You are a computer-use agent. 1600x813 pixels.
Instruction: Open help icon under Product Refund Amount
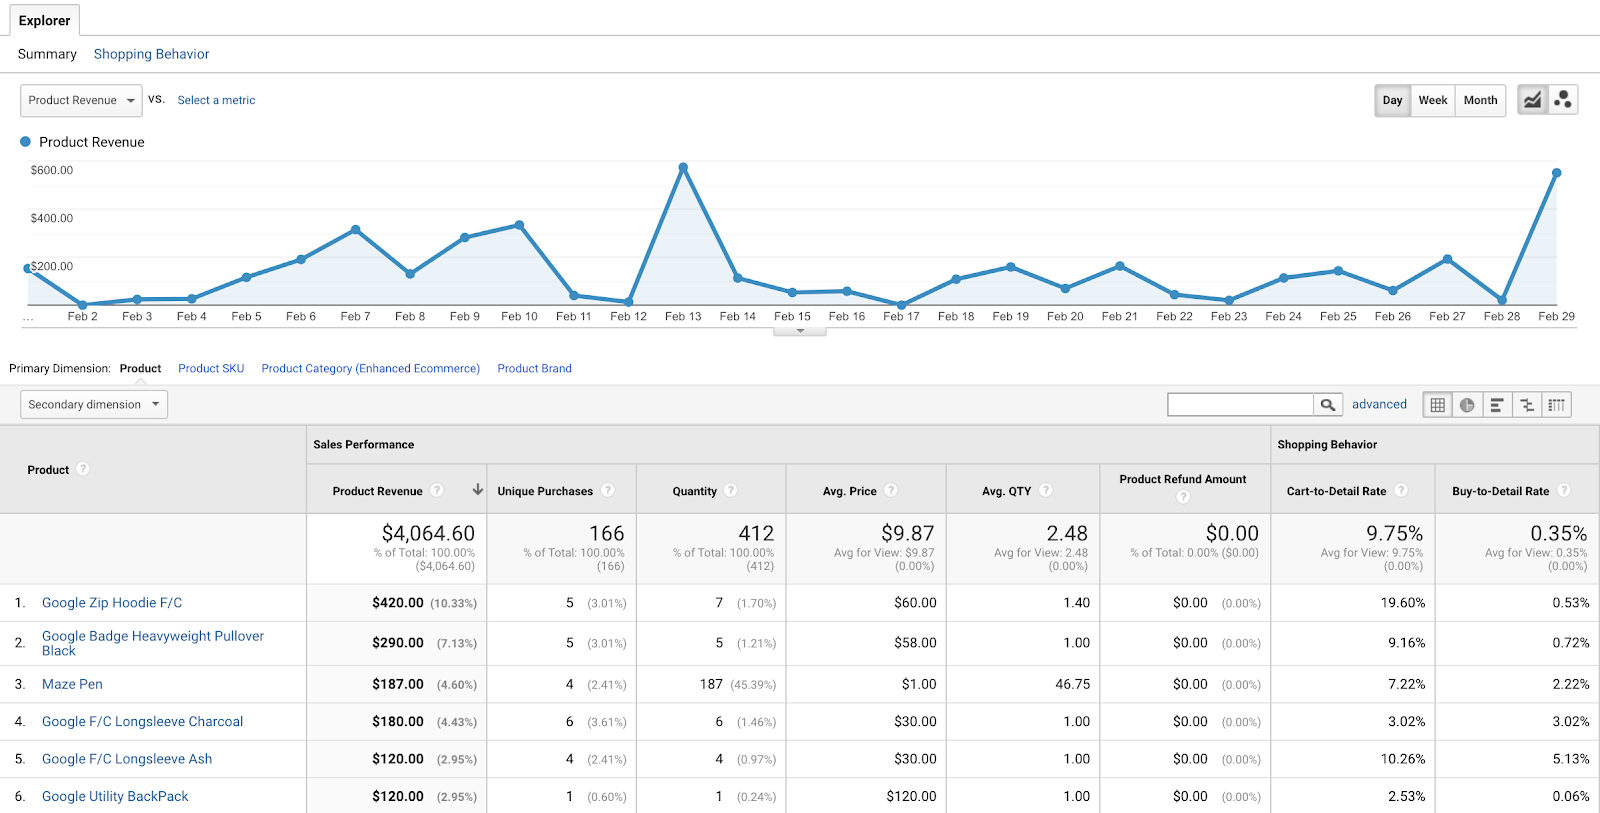1183,497
